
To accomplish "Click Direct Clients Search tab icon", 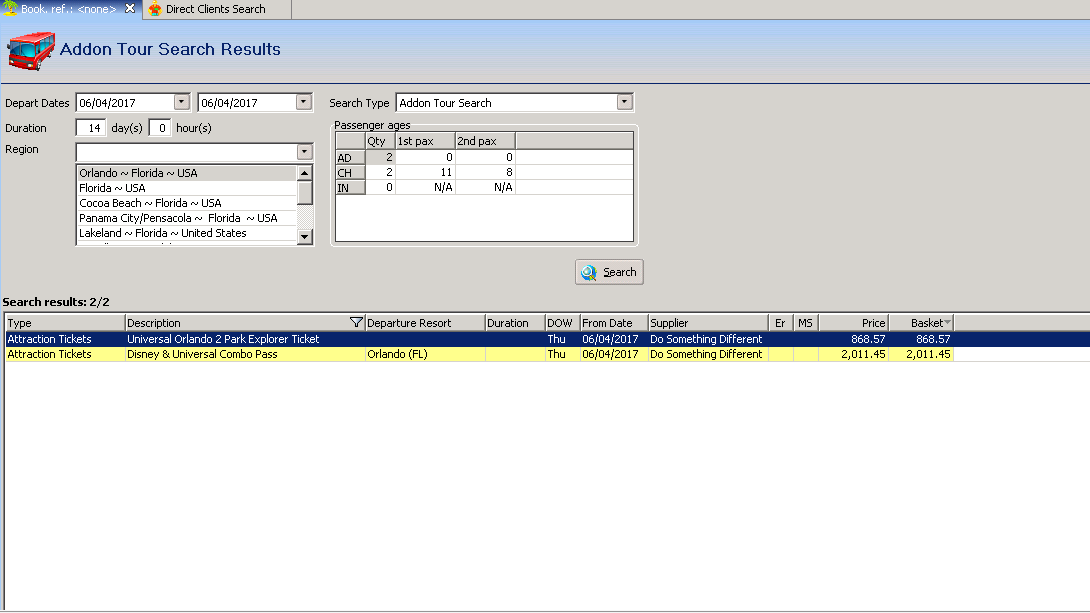I will pyautogui.click(x=155, y=9).
